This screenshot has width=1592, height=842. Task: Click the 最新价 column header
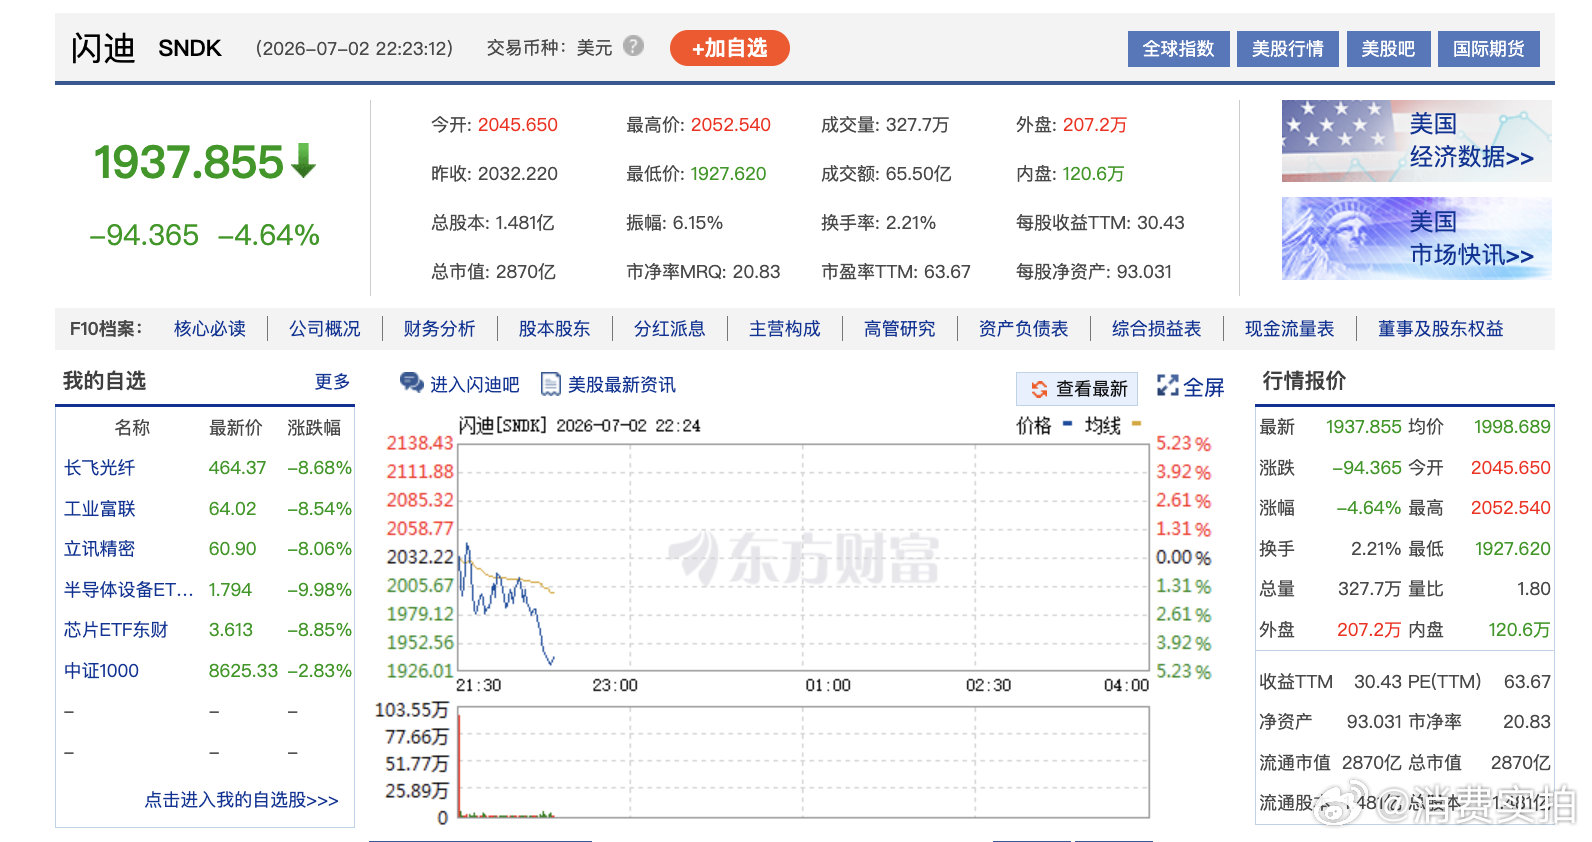[235, 427]
